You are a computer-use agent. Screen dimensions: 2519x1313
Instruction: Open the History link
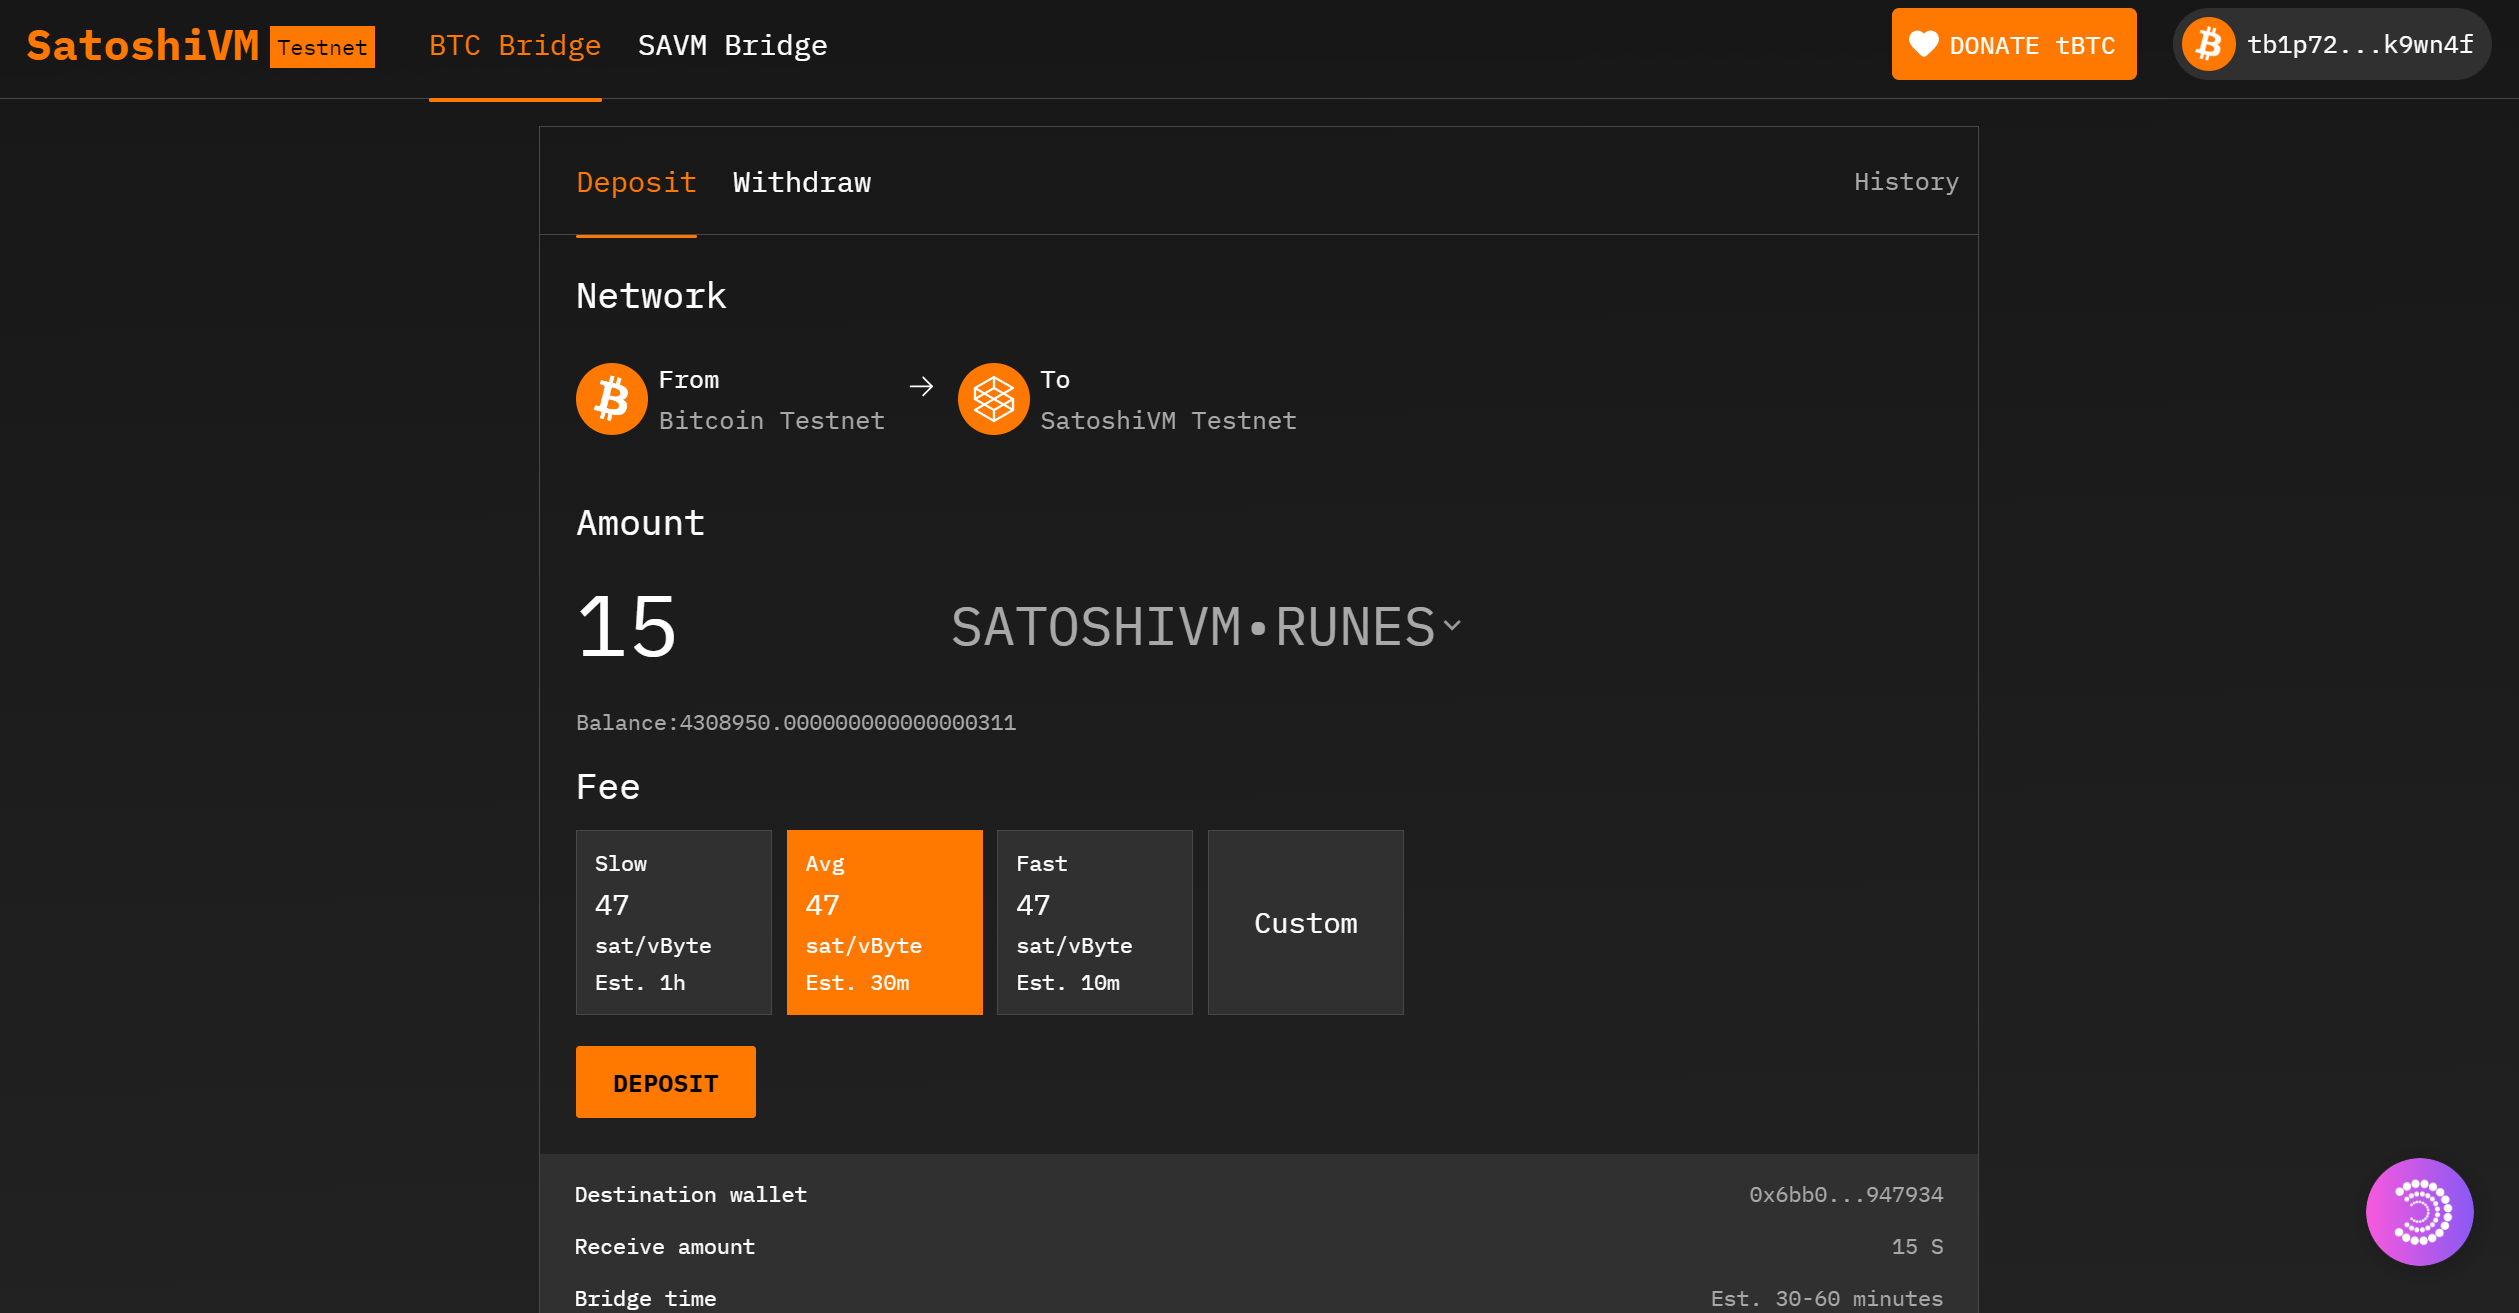coord(1906,182)
